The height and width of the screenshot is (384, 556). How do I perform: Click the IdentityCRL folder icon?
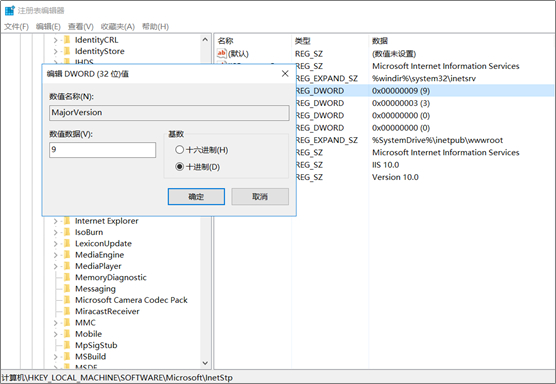pos(67,40)
